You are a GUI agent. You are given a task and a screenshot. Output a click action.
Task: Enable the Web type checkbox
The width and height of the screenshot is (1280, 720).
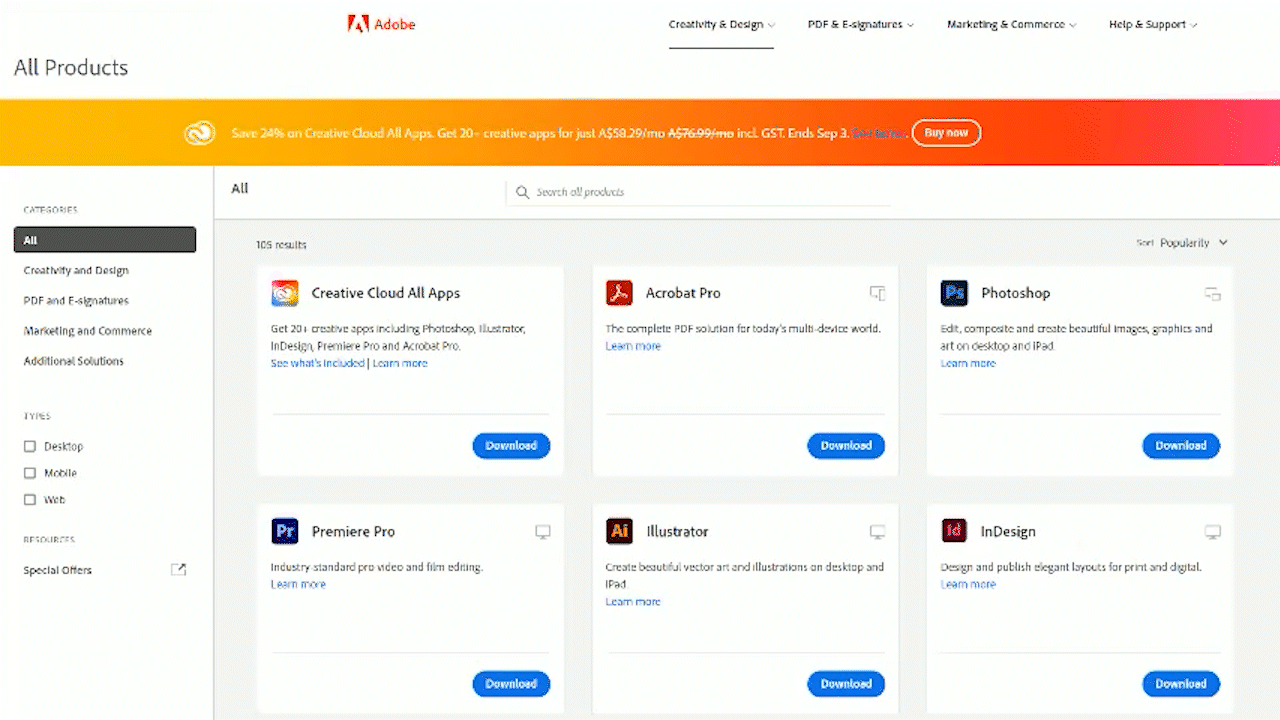point(30,499)
